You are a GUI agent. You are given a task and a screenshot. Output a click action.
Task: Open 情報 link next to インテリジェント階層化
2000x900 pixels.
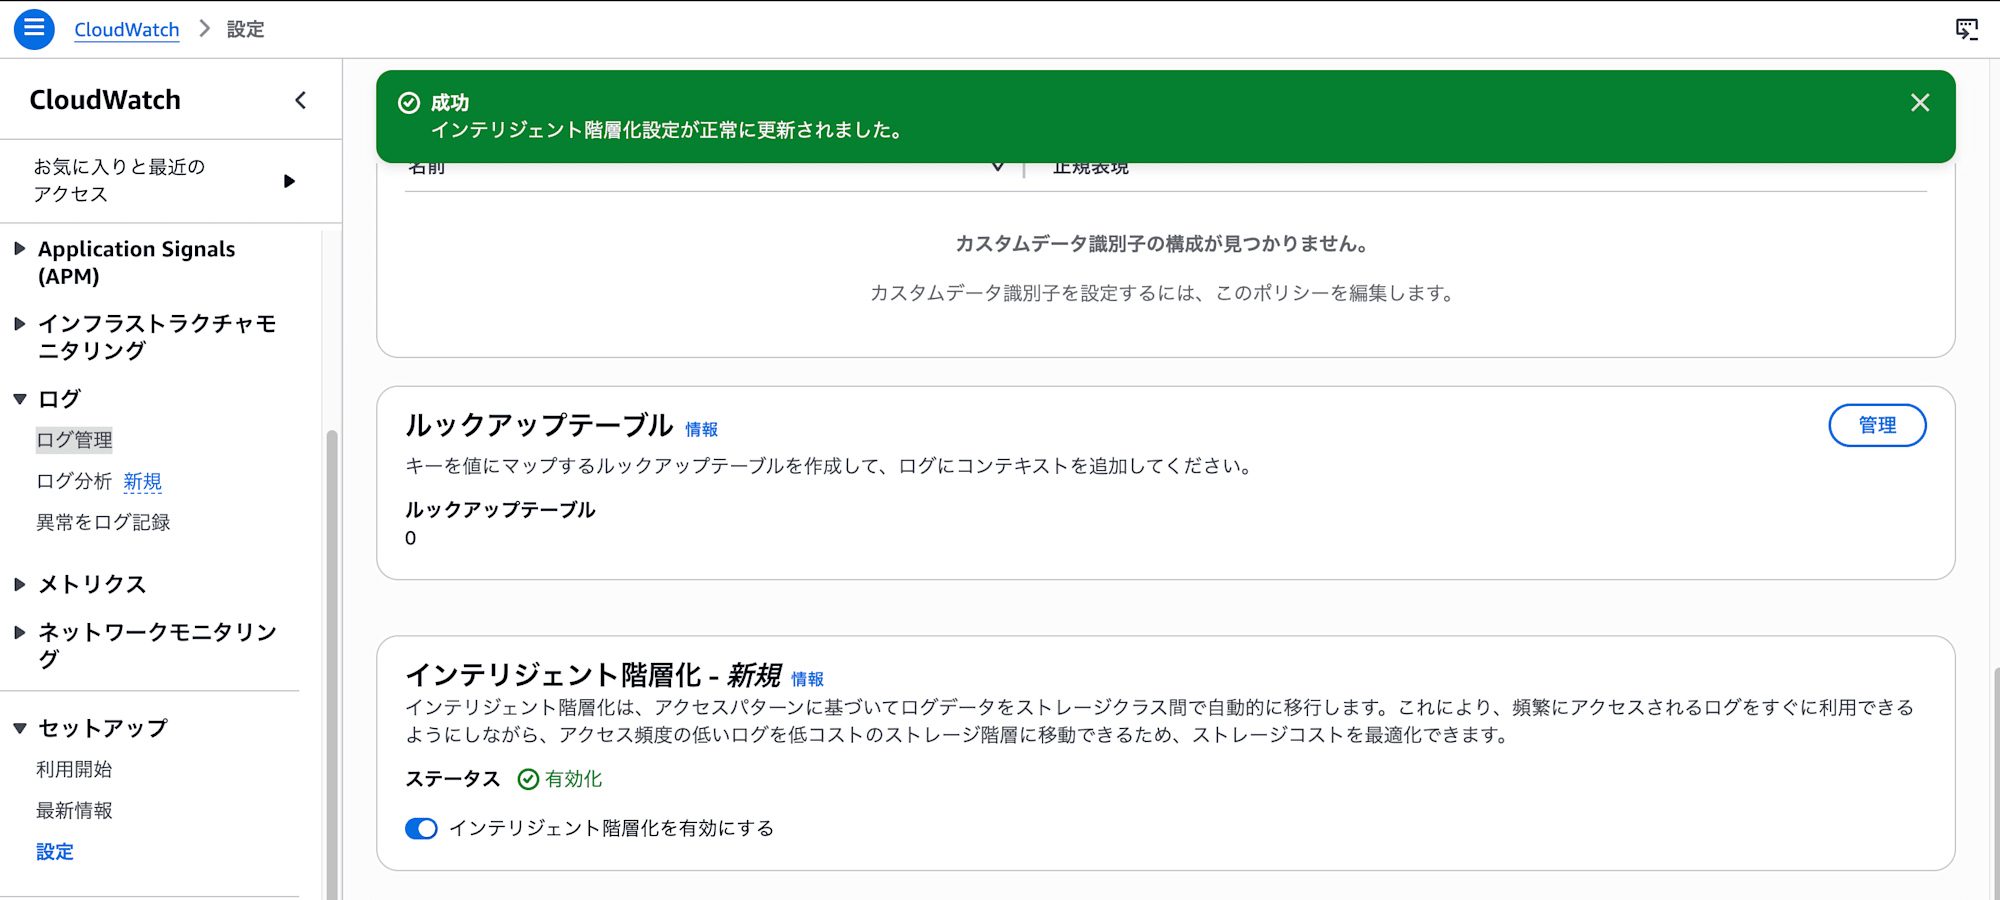(807, 679)
